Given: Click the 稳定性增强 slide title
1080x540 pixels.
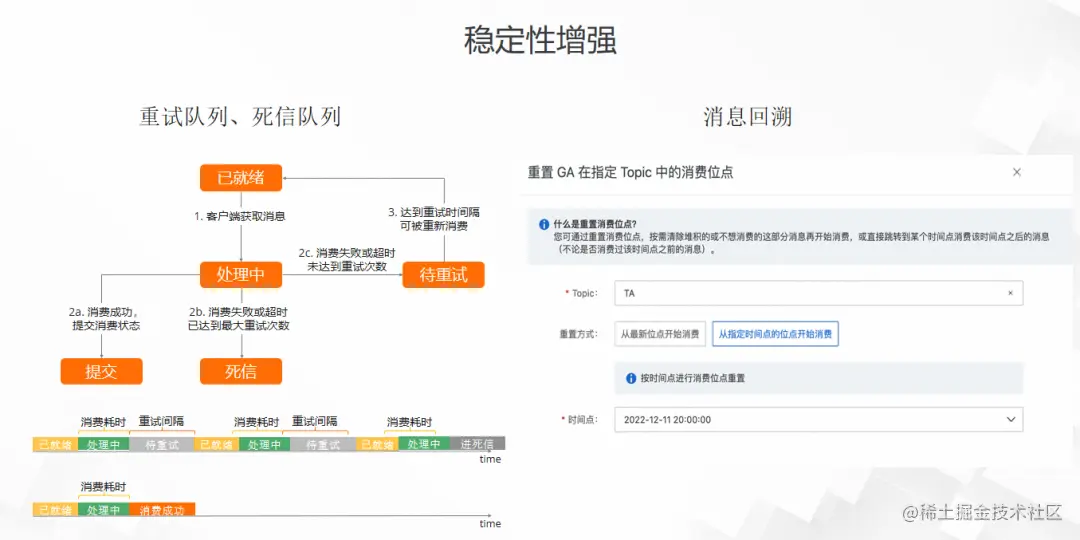Looking at the screenshot, I should [540, 40].
